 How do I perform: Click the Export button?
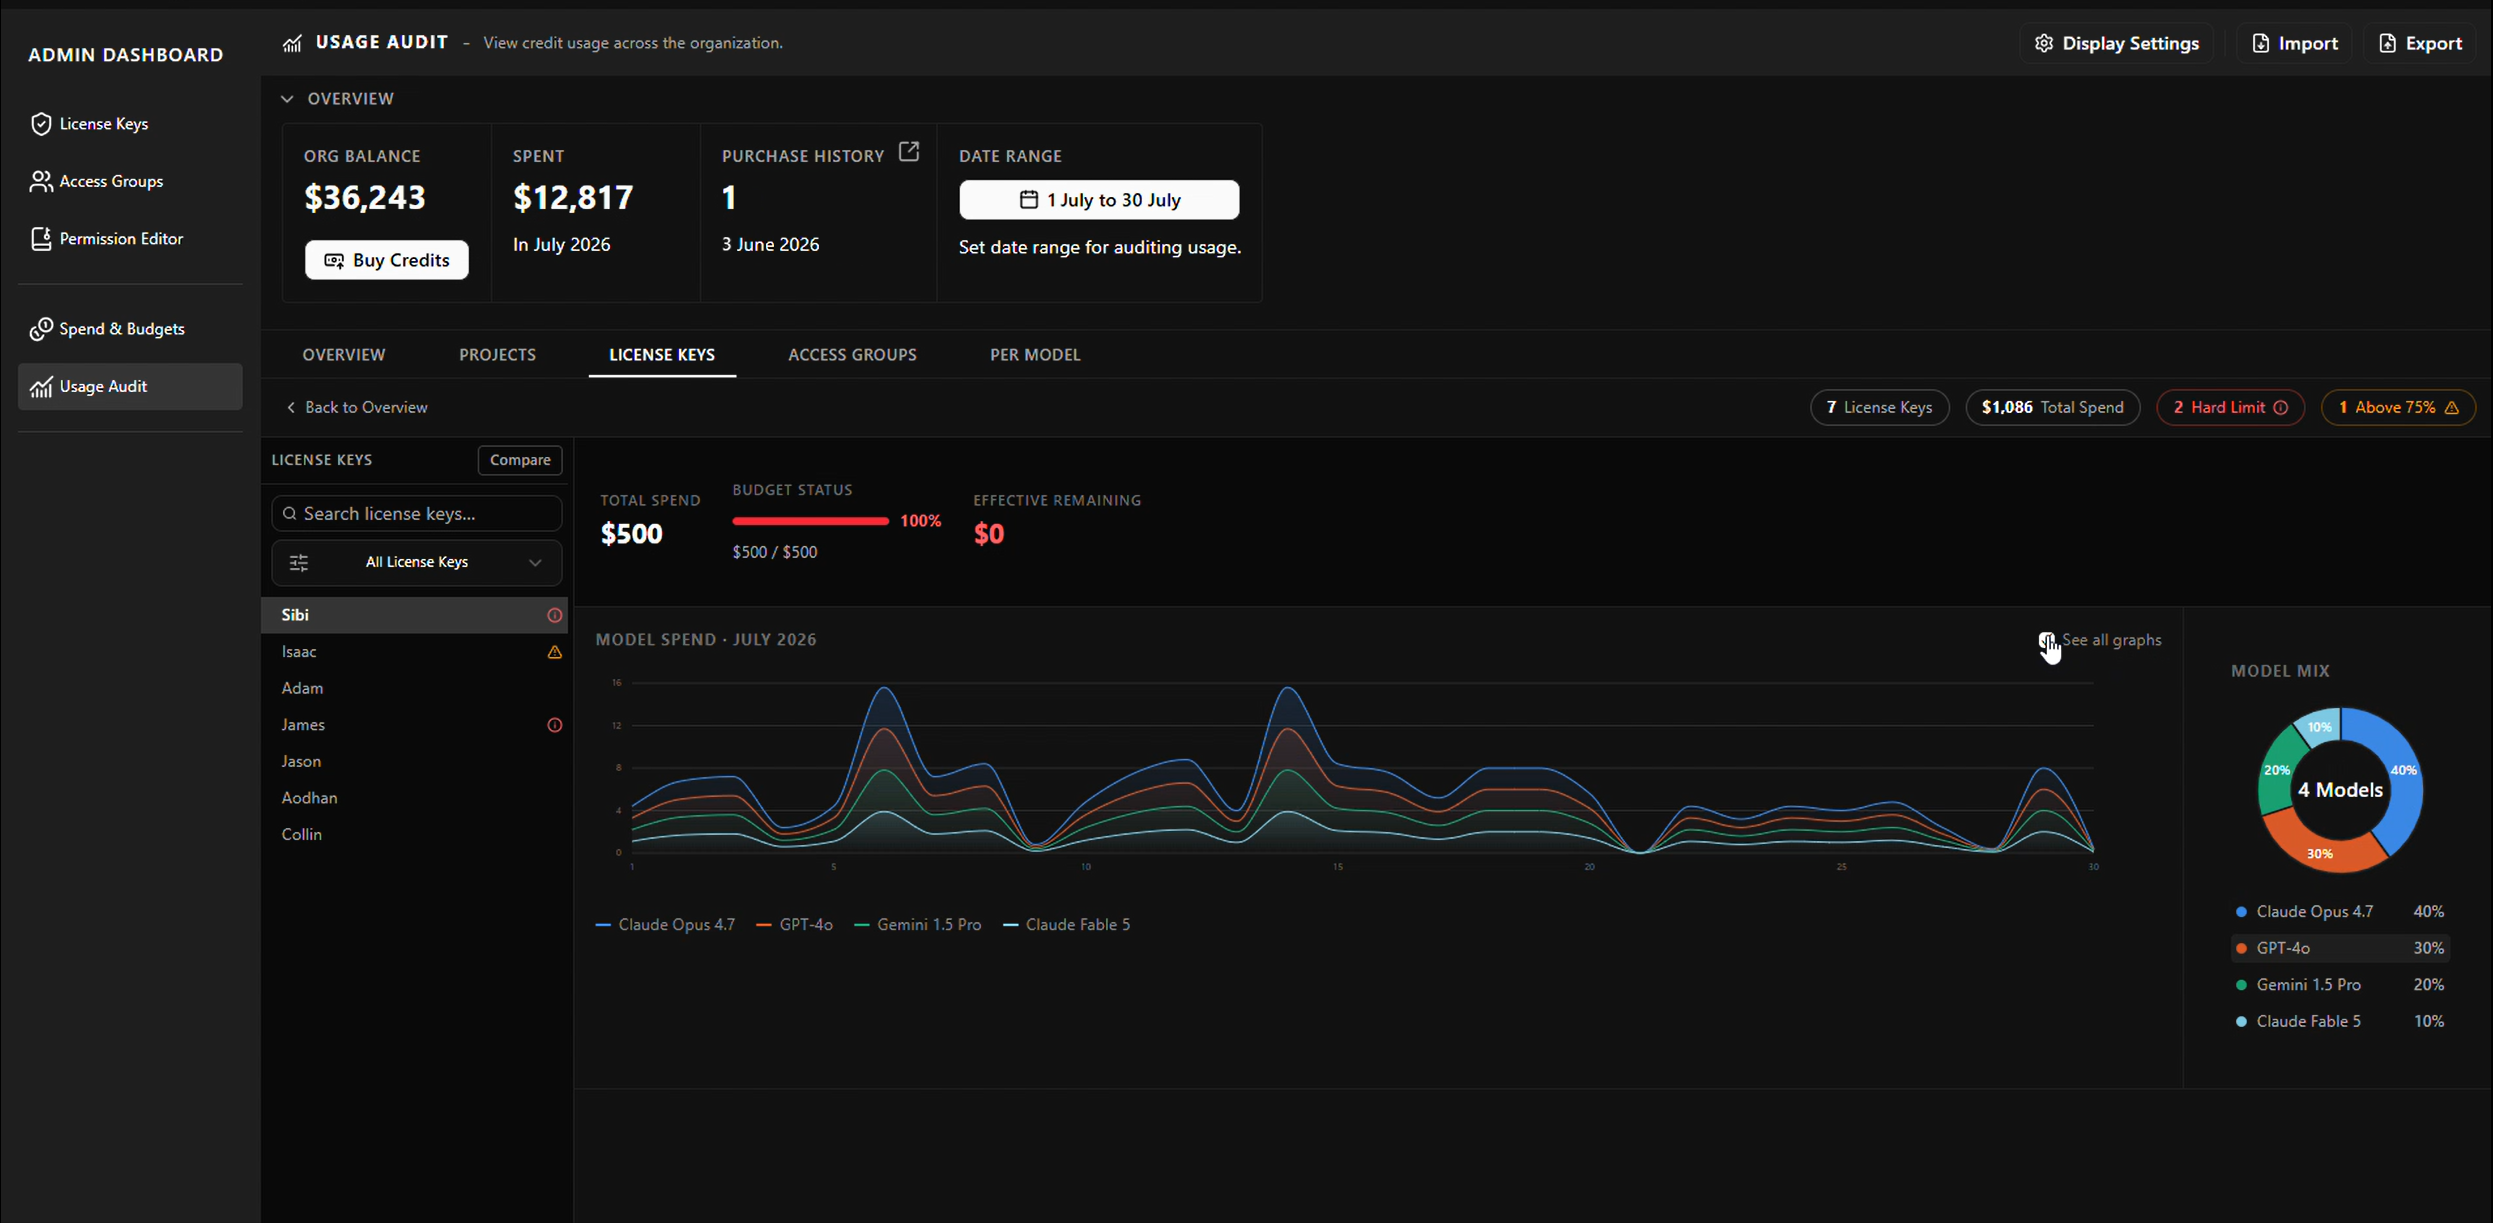point(2420,43)
